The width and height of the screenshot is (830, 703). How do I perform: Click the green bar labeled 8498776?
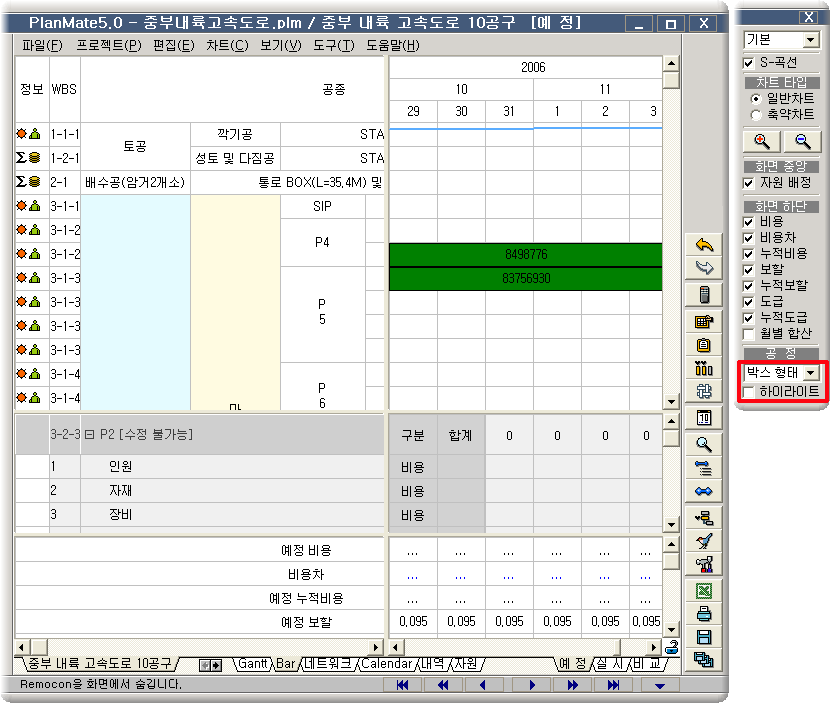click(x=525, y=255)
